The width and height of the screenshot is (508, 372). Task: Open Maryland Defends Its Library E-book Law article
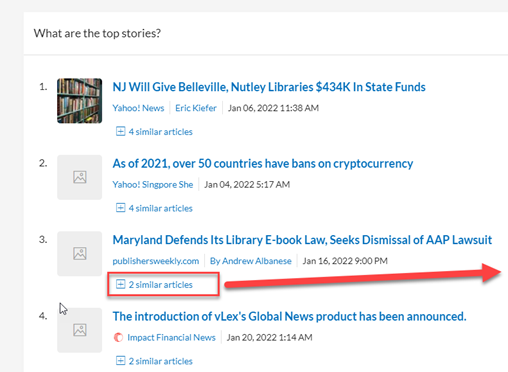point(302,240)
